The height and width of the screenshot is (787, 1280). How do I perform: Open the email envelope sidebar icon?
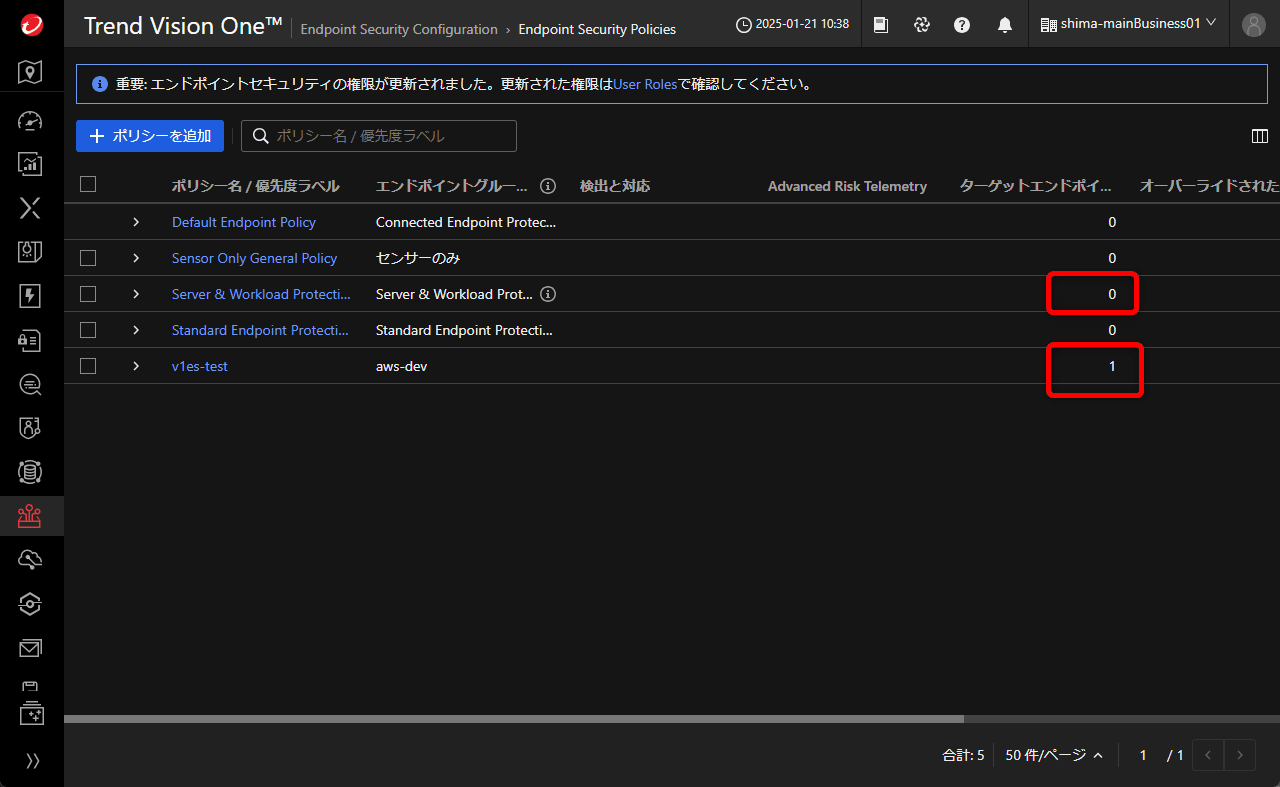click(31, 648)
